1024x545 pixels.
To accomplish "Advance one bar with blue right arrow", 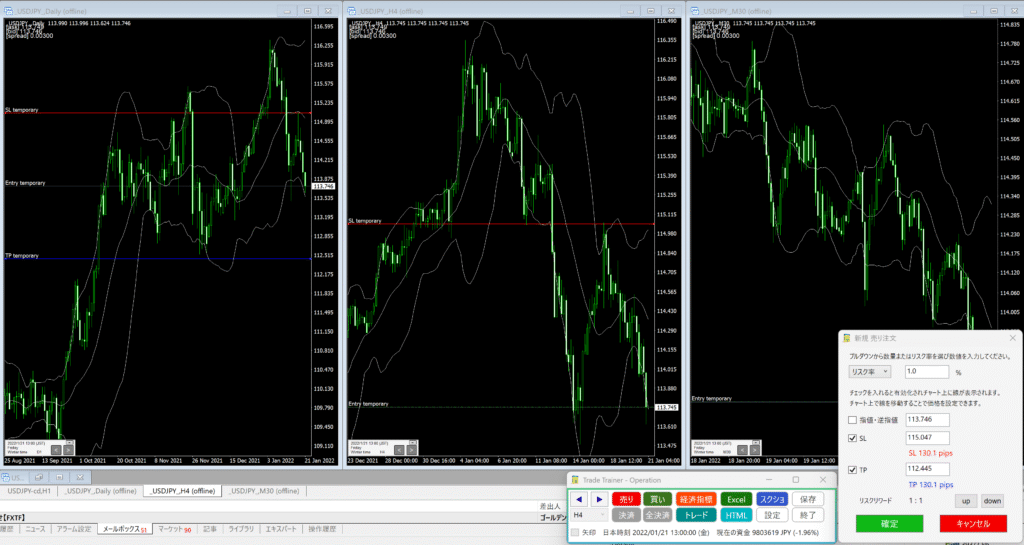I will tap(600, 499).
